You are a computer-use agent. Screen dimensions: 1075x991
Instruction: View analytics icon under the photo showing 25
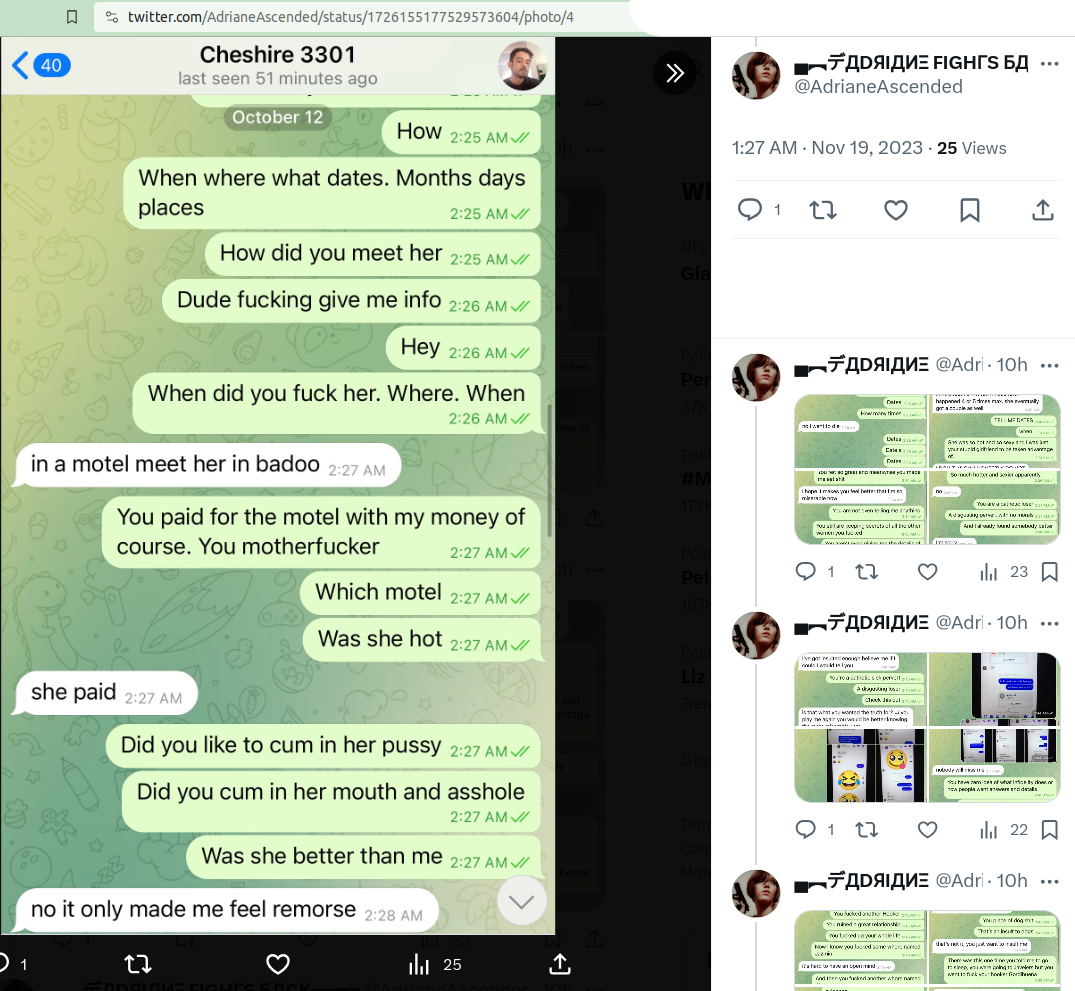coord(418,965)
